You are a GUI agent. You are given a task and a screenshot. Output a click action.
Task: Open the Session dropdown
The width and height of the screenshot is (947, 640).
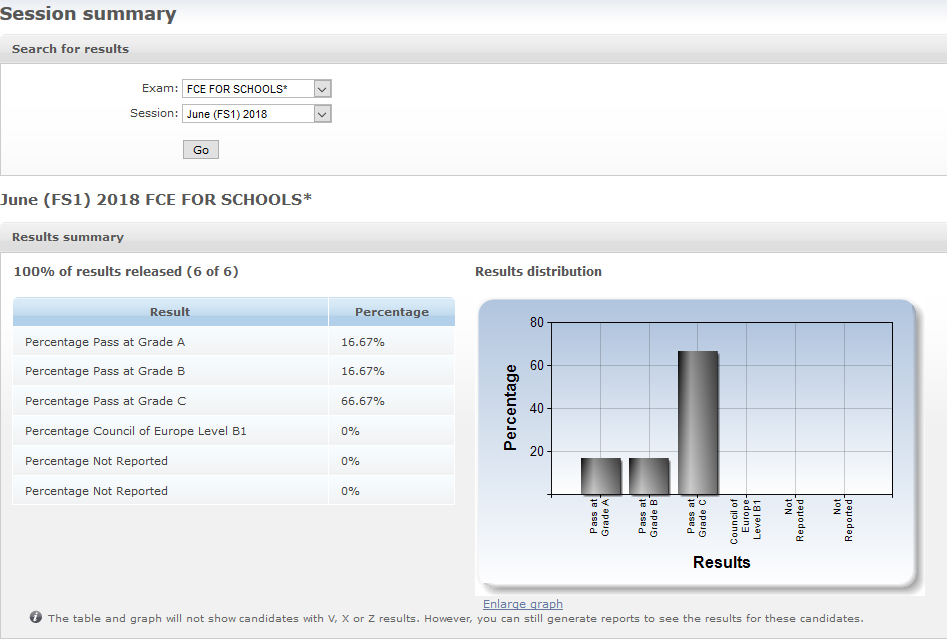pos(257,114)
